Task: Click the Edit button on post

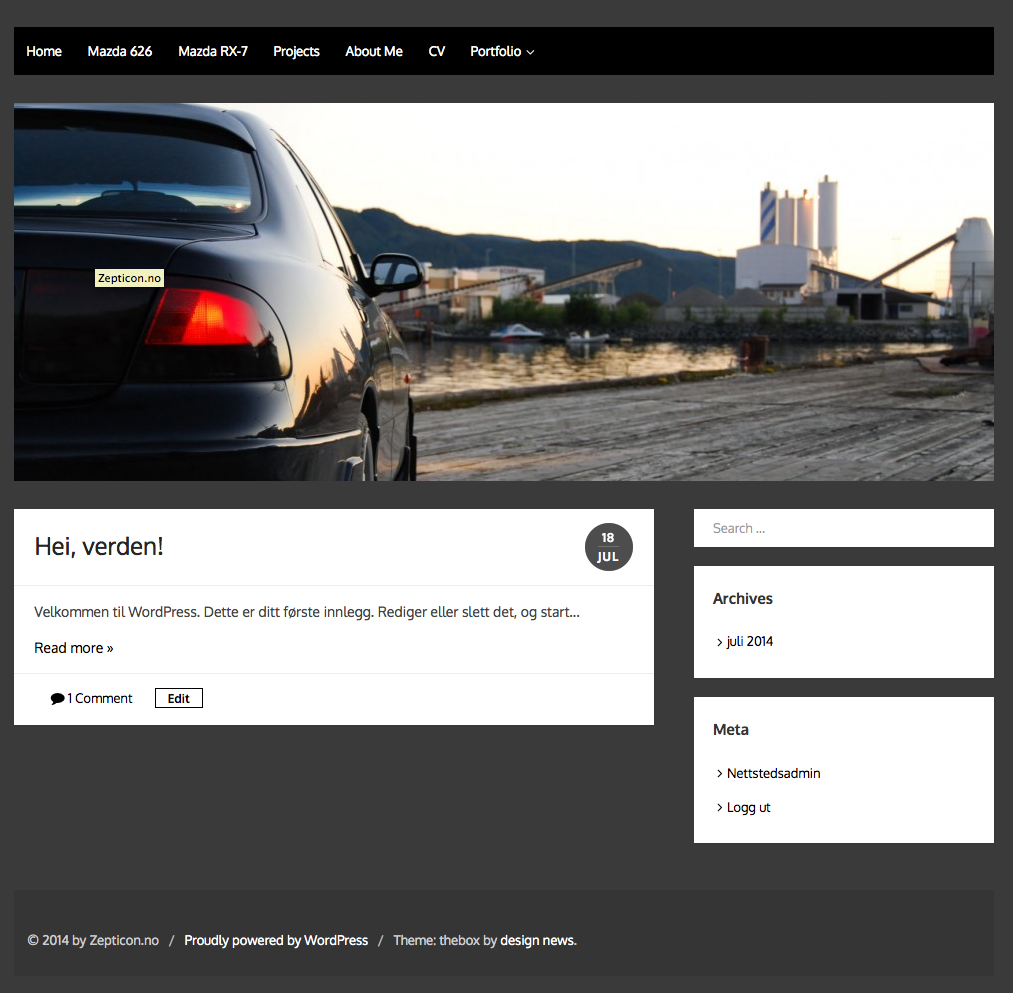Action: pos(178,698)
